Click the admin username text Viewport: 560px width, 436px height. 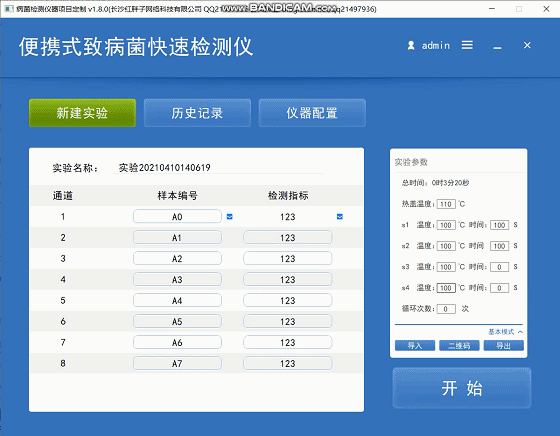tap(436, 46)
